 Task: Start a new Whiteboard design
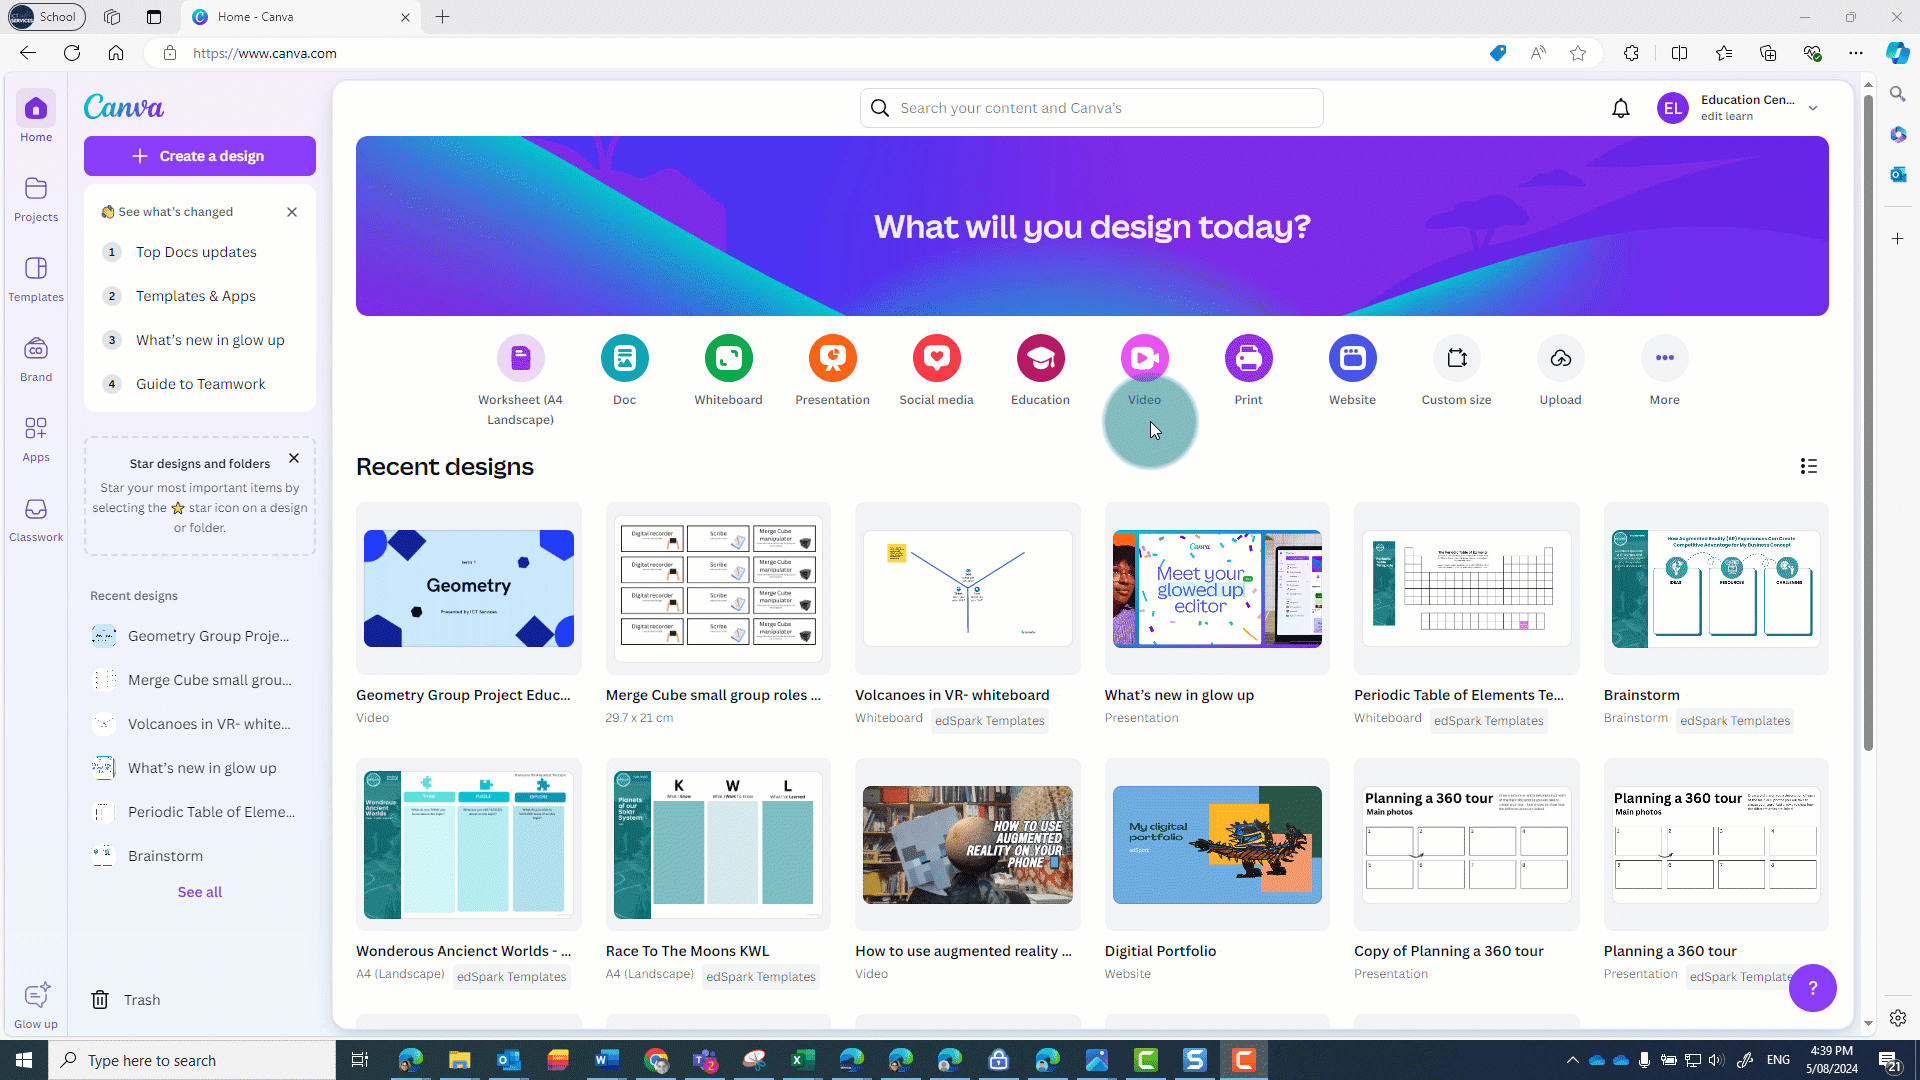click(729, 358)
